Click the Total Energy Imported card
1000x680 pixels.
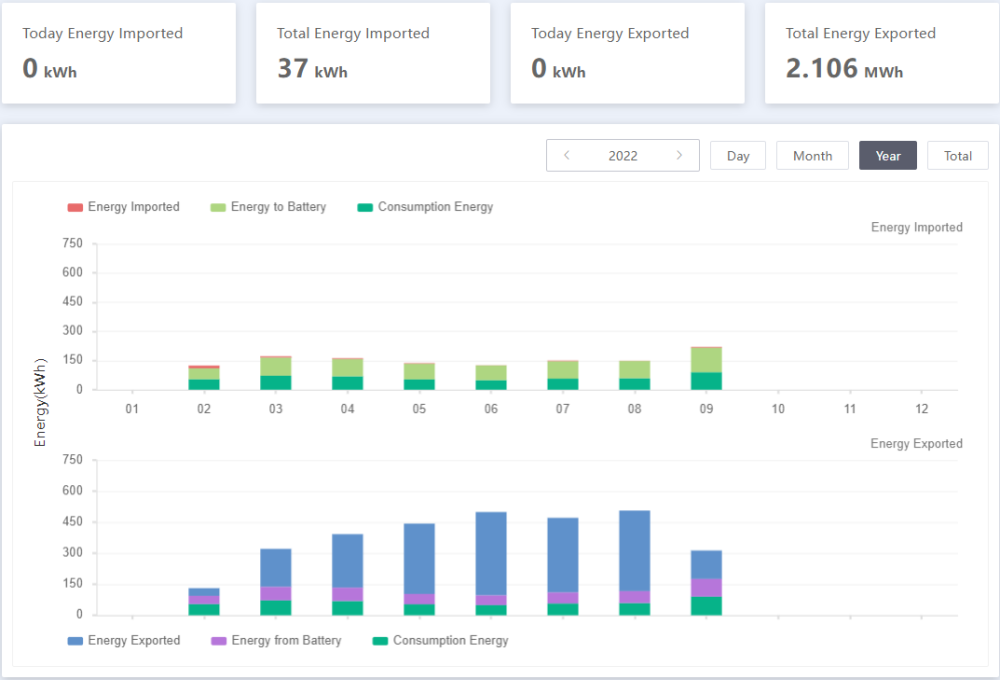click(373, 53)
